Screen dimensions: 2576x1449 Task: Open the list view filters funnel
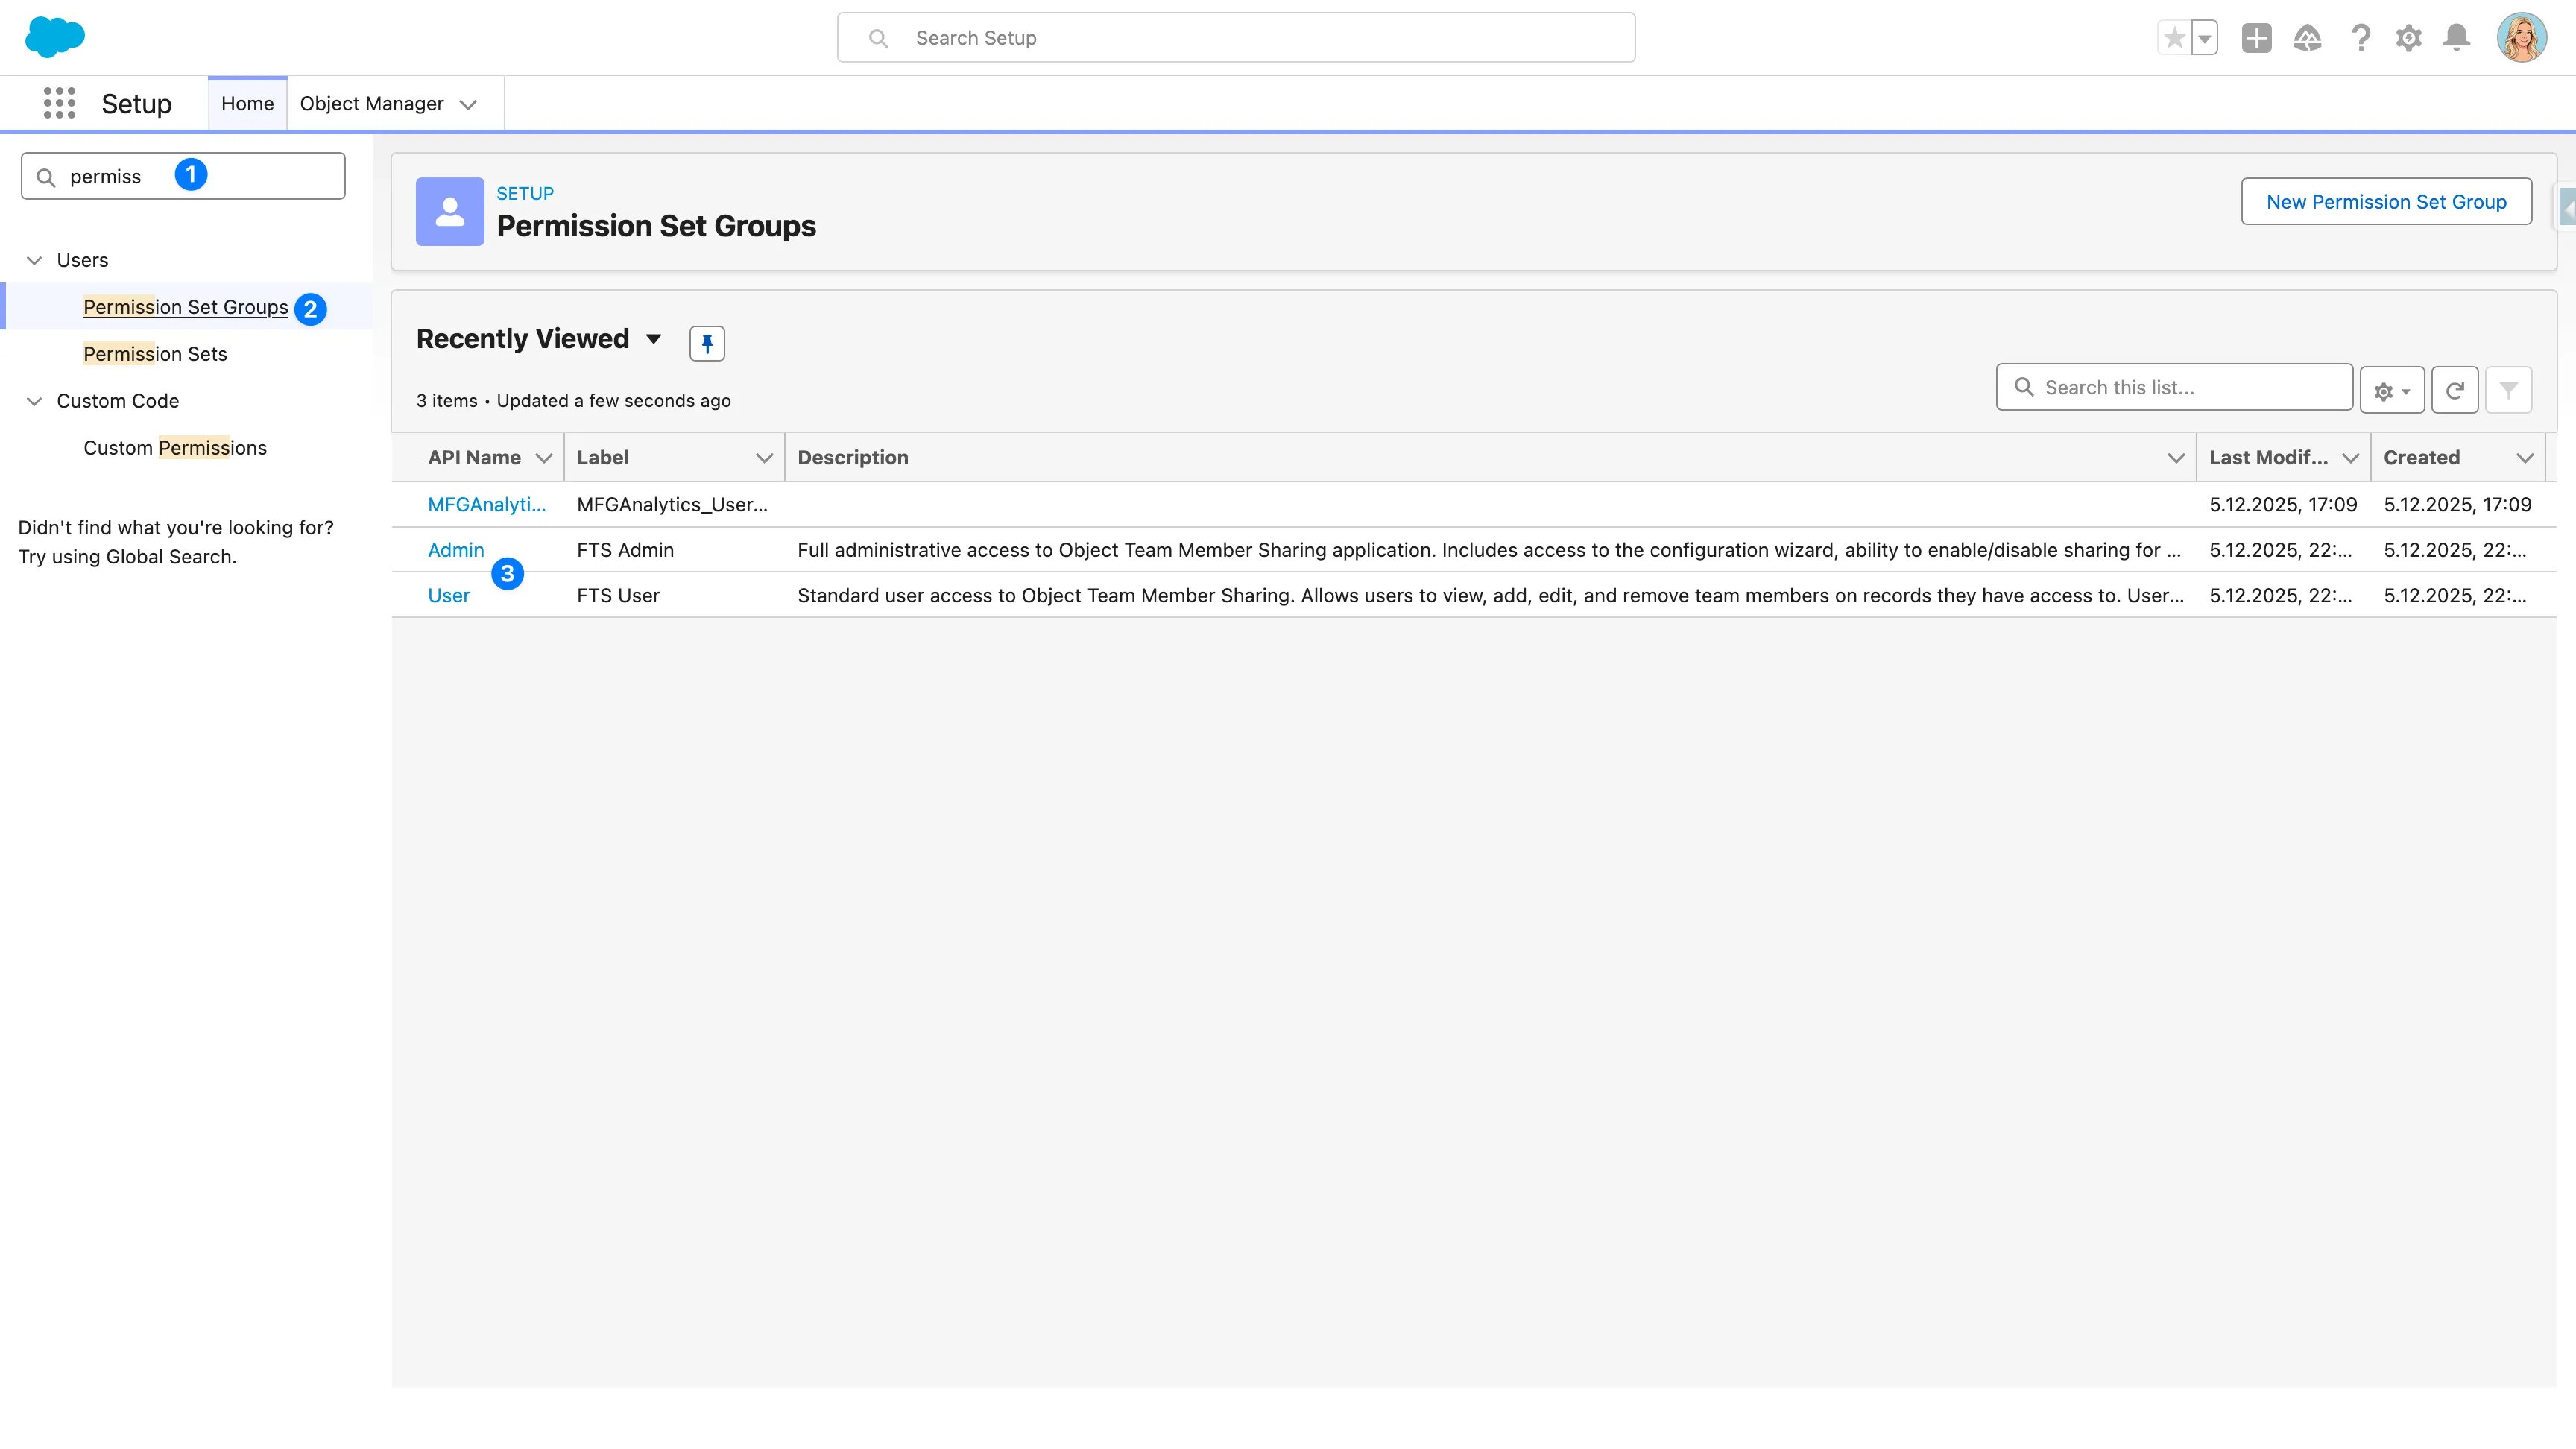pos(2510,389)
